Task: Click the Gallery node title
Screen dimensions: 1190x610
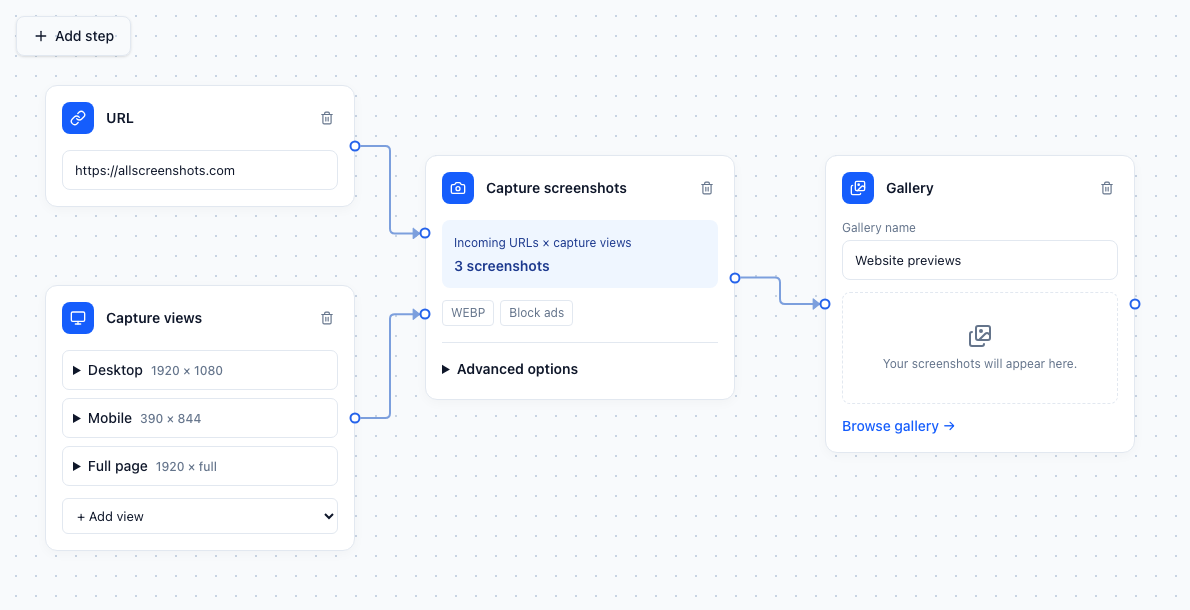Action: coord(909,188)
